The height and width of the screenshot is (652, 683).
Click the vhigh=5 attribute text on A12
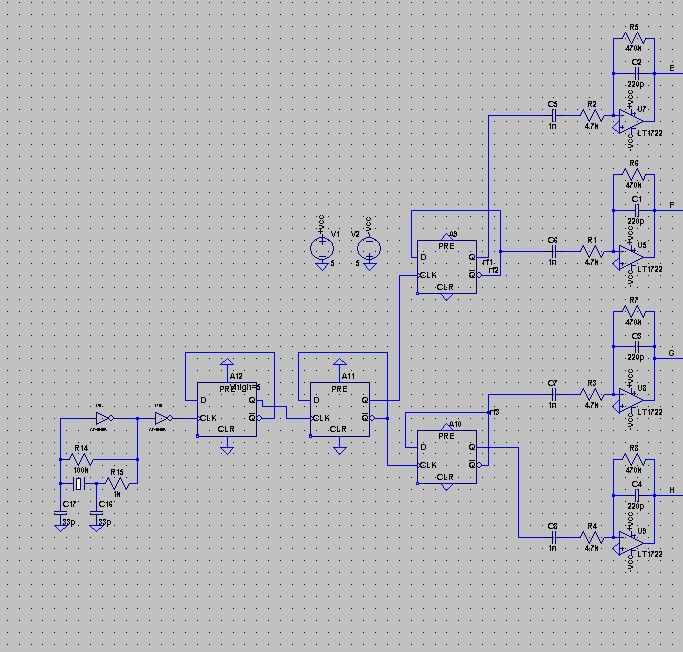246,387
